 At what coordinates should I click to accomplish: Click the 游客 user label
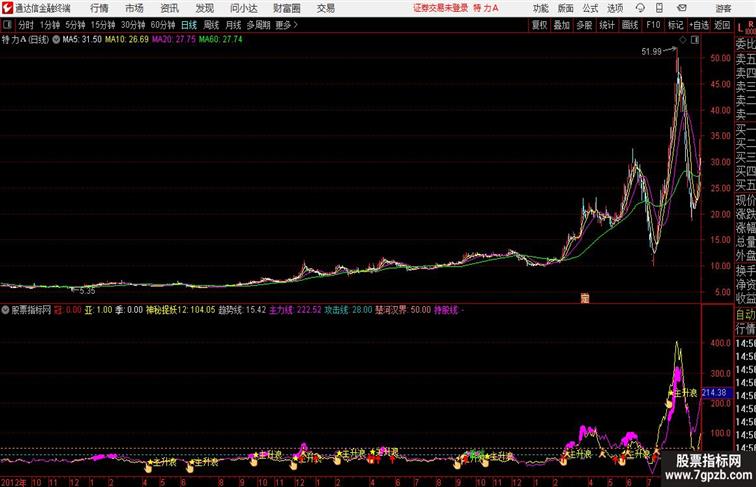click(x=723, y=8)
